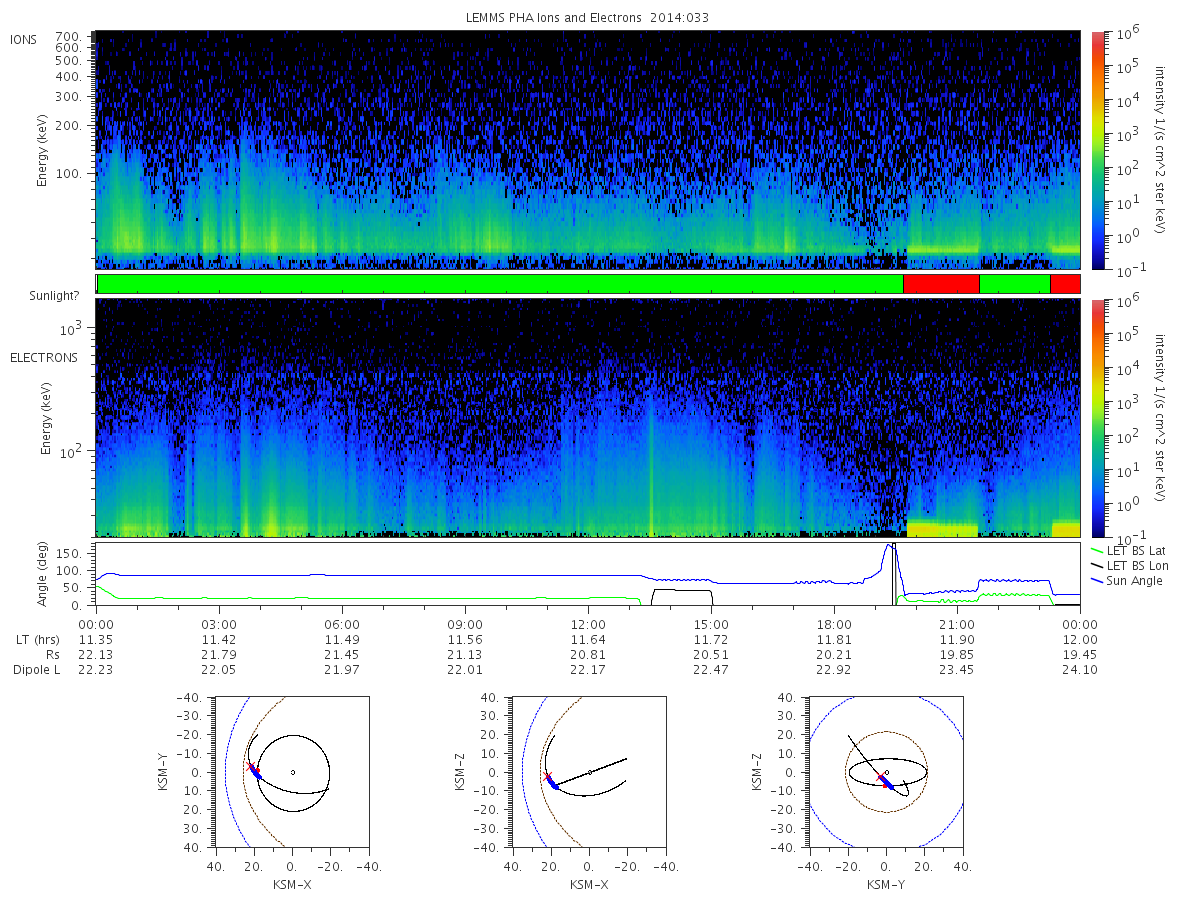Click the Sunlight? label
The image size is (1200, 900).
[x=44, y=297]
